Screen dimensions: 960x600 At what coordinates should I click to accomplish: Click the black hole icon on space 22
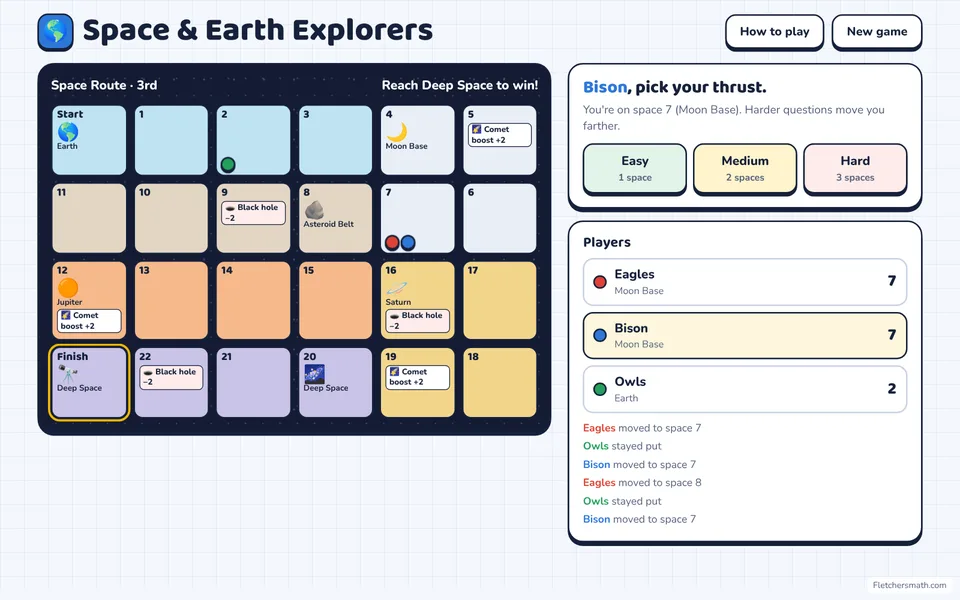pyautogui.click(x=148, y=372)
